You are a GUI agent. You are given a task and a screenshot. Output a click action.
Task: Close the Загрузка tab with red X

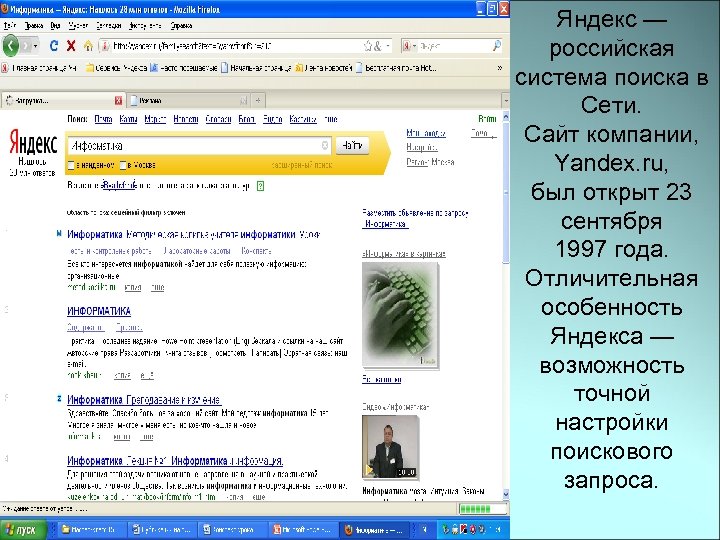tap(118, 101)
